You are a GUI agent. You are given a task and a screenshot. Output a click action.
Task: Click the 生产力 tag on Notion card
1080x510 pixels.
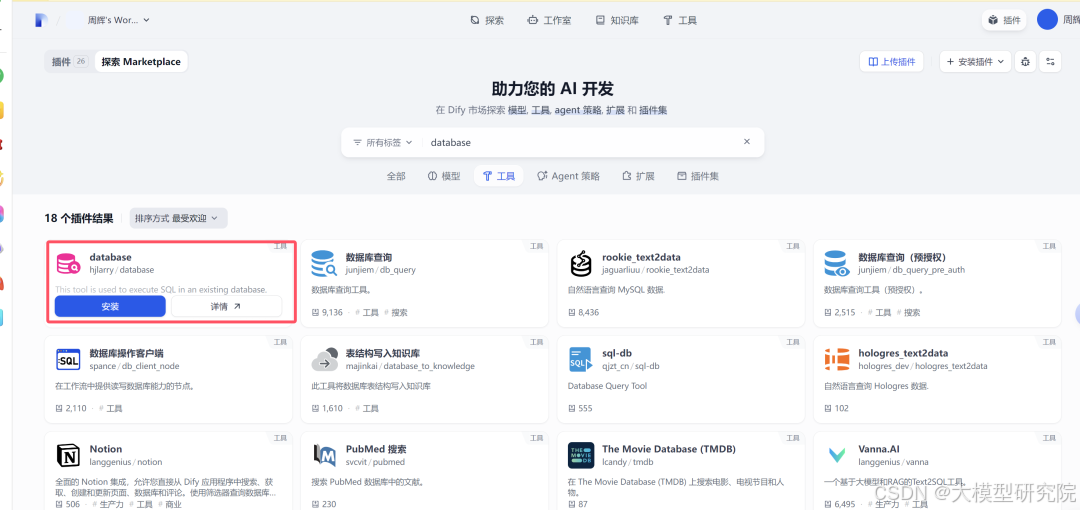click(109, 504)
